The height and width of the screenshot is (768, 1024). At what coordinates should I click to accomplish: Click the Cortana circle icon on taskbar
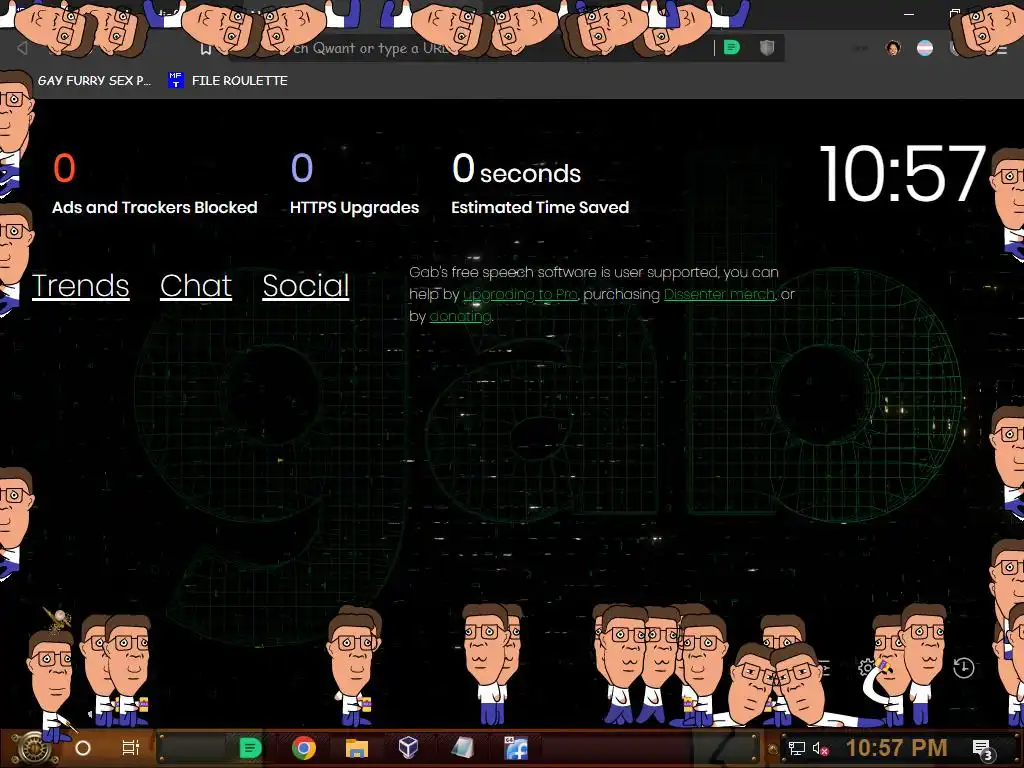click(83, 748)
